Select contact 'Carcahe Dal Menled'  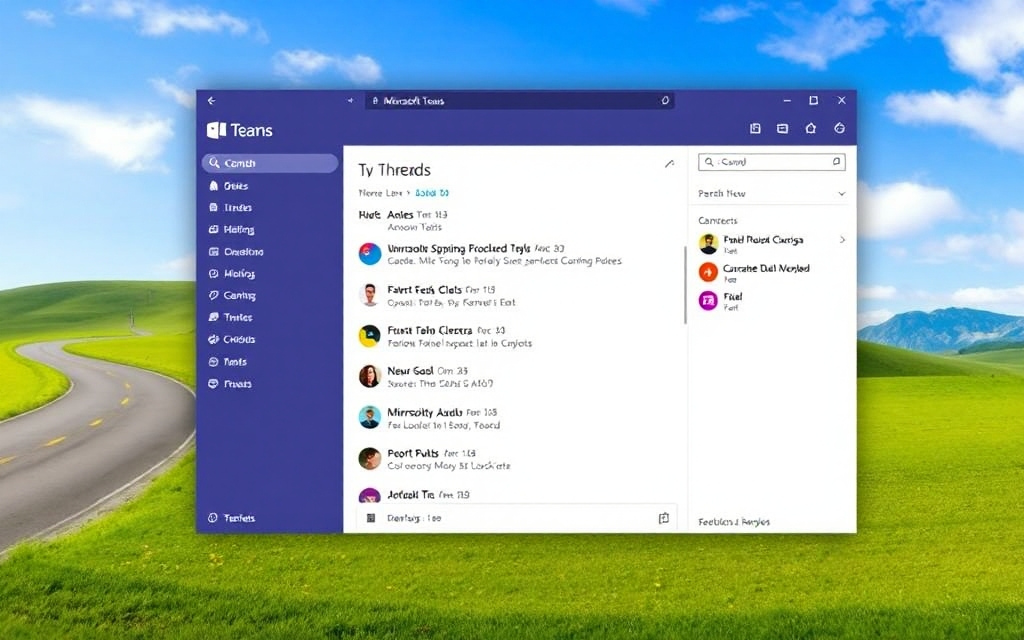[x=772, y=272]
